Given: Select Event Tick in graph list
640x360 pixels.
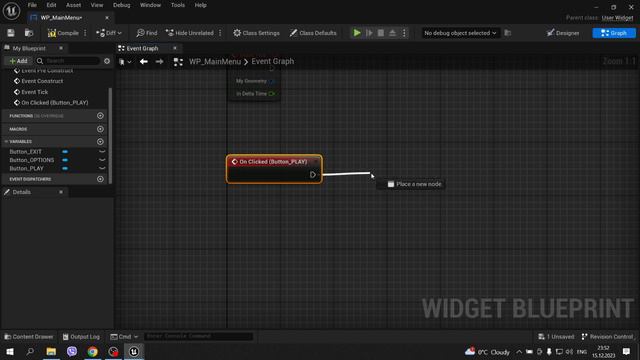Looking at the screenshot, I should click(x=34, y=92).
